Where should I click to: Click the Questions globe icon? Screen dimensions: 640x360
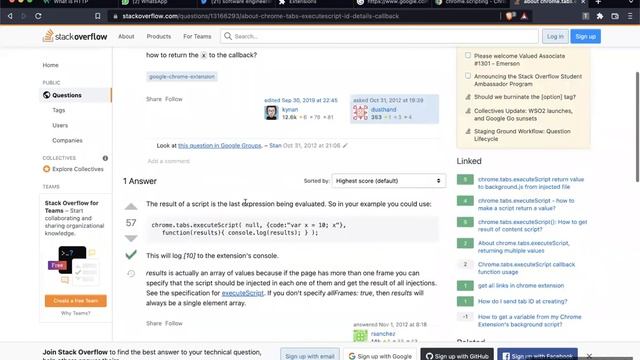tap(47, 95)
